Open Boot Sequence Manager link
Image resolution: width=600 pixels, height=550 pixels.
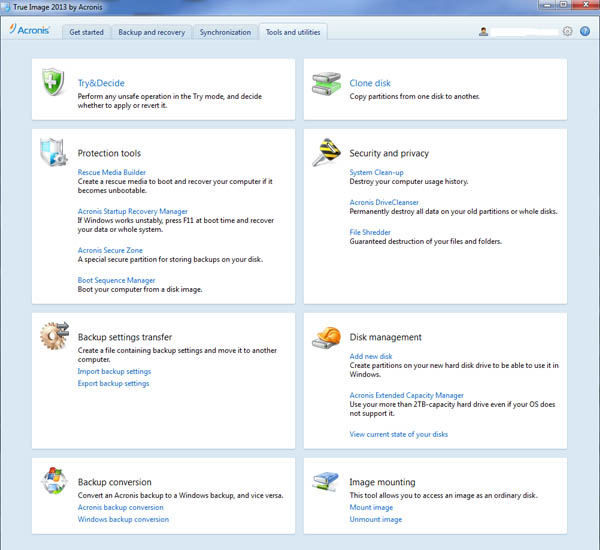116,280
